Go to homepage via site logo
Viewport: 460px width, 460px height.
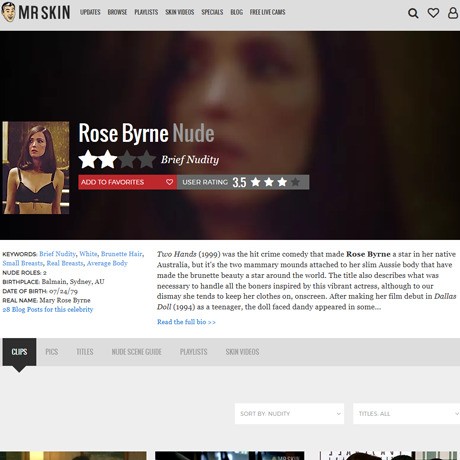pos(36,12)
